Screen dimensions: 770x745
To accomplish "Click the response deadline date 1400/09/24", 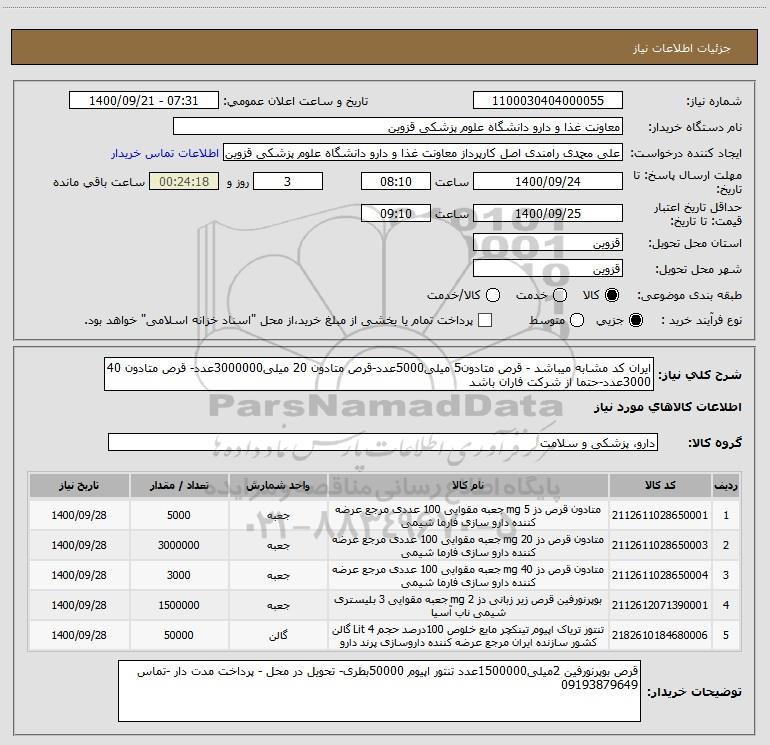I will 548,182.
